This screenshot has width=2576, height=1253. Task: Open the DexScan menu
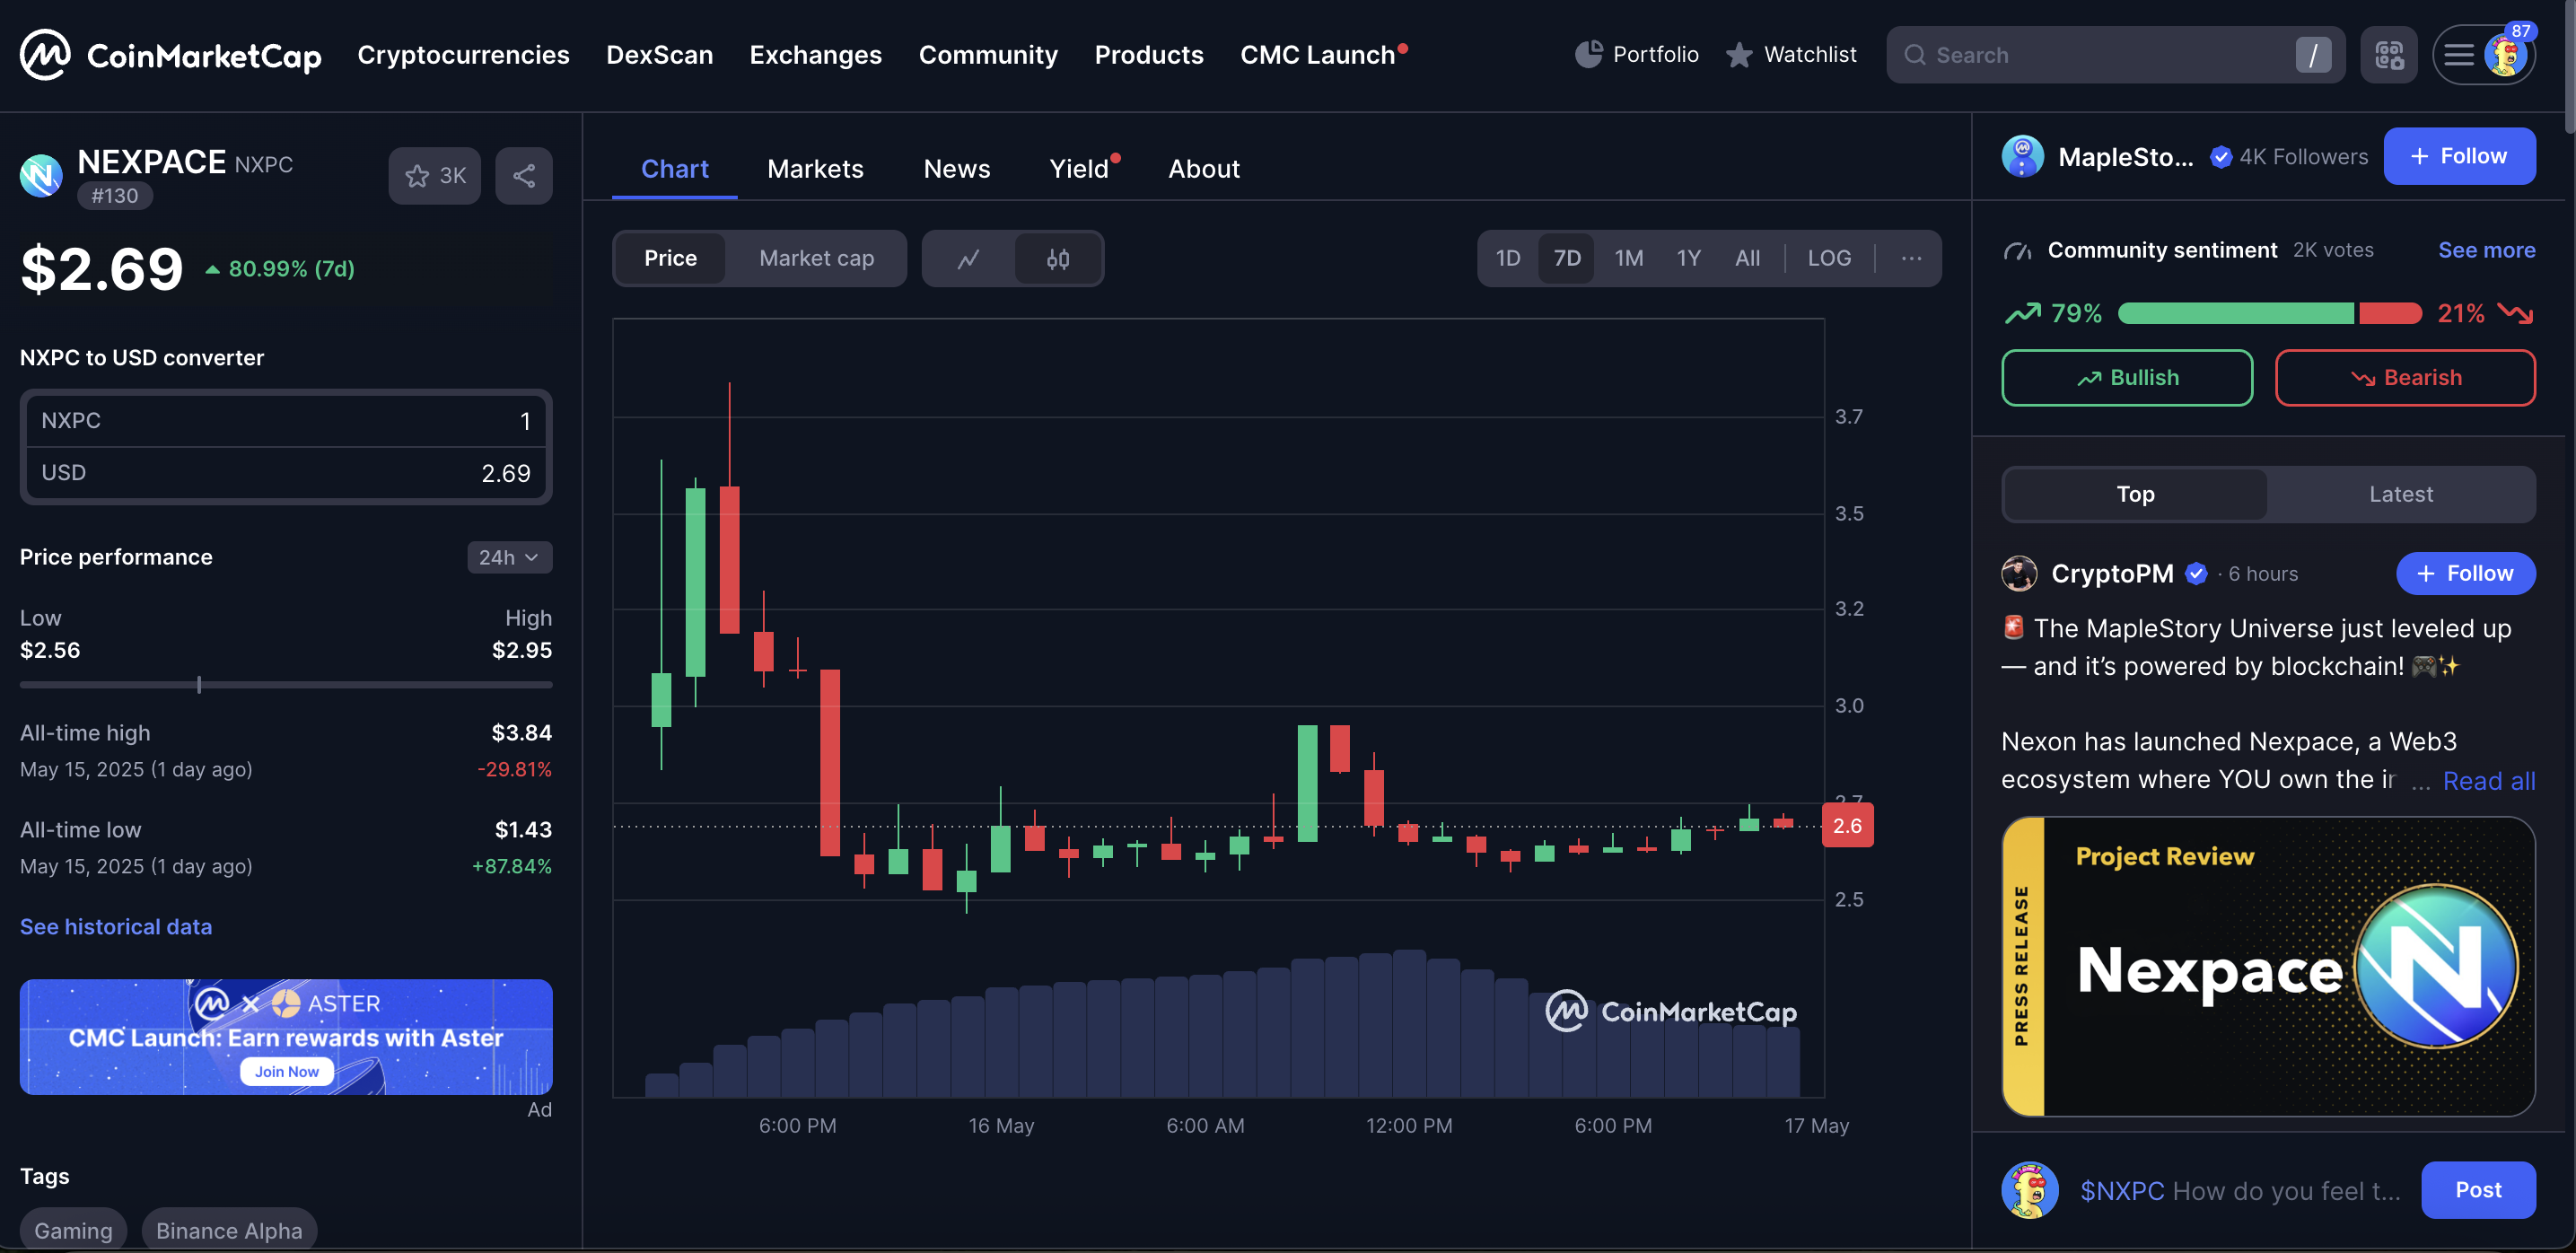[x=659, y=55]
